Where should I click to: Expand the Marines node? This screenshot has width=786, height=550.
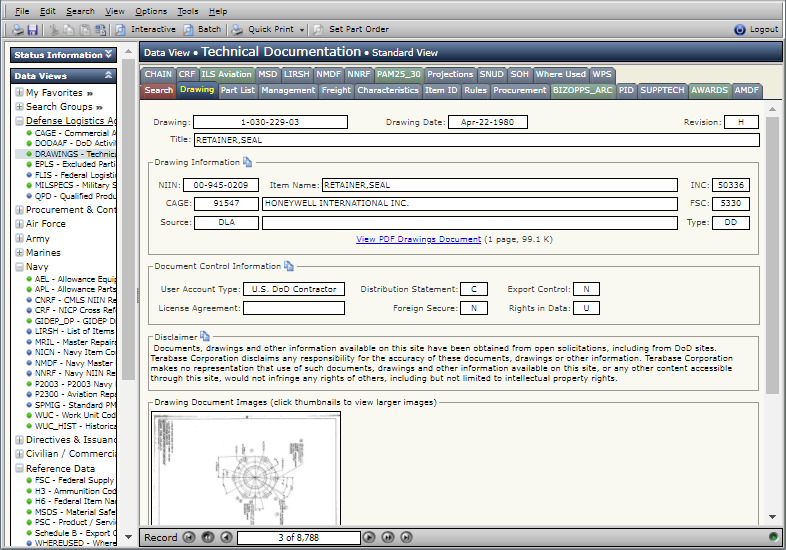pos(20,252)
